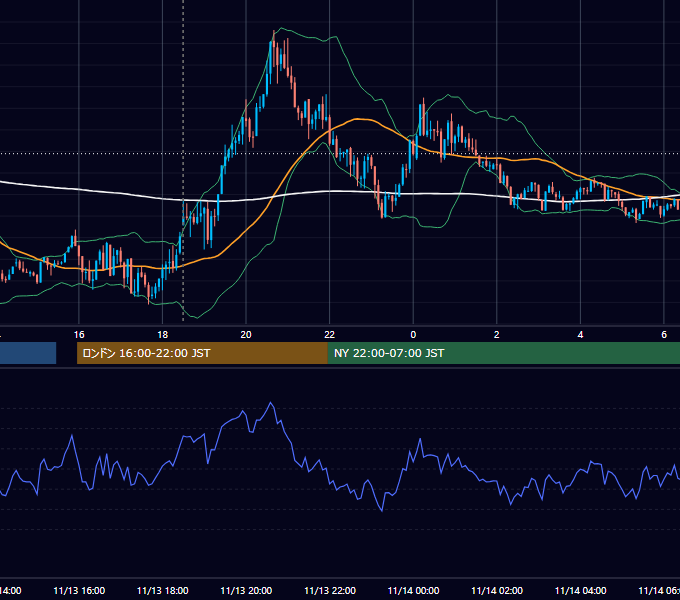Select the 11/13 20:00 date label
This screenshot has width=680, height=600.
point(246,590)
